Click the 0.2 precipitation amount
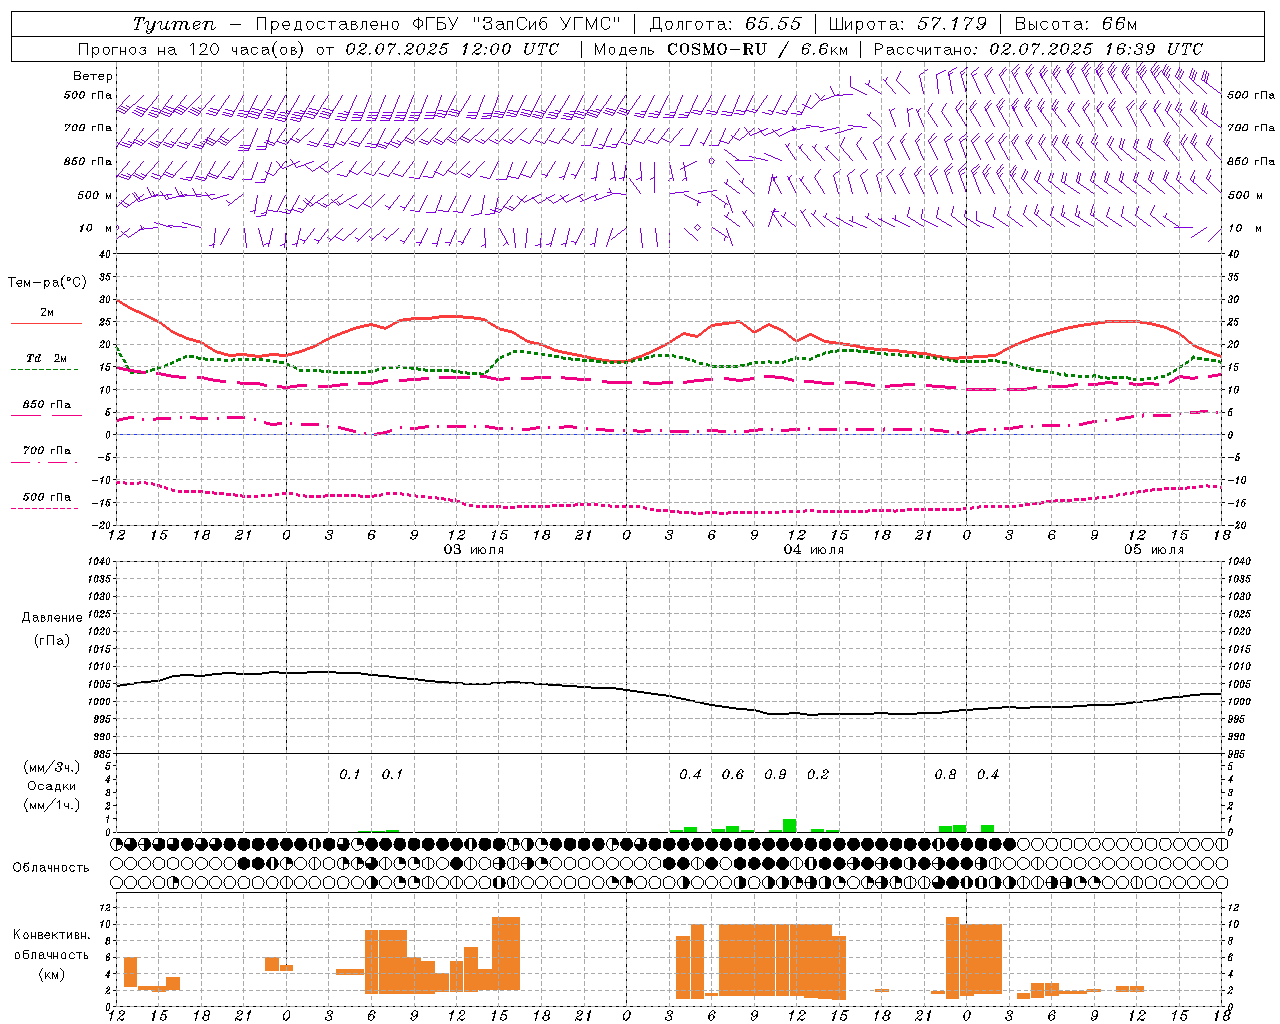This screenshot has width=1280, height=1024. coord(818,775)
